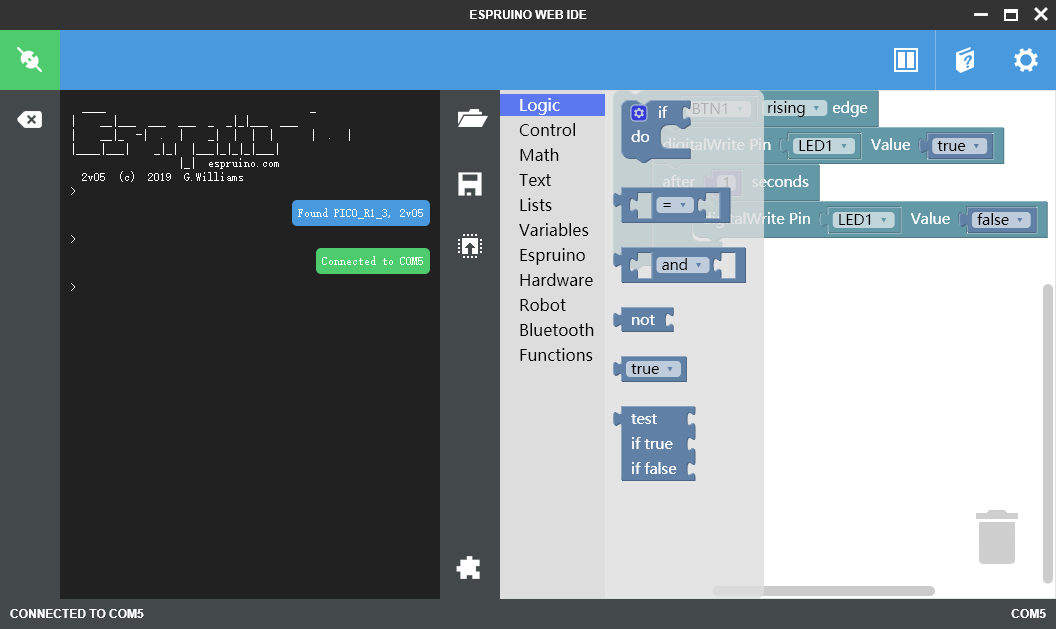Click the trash can in the Blockly workspace
The height and width of the screenshot is (629, 1056).
pos(996,536)
